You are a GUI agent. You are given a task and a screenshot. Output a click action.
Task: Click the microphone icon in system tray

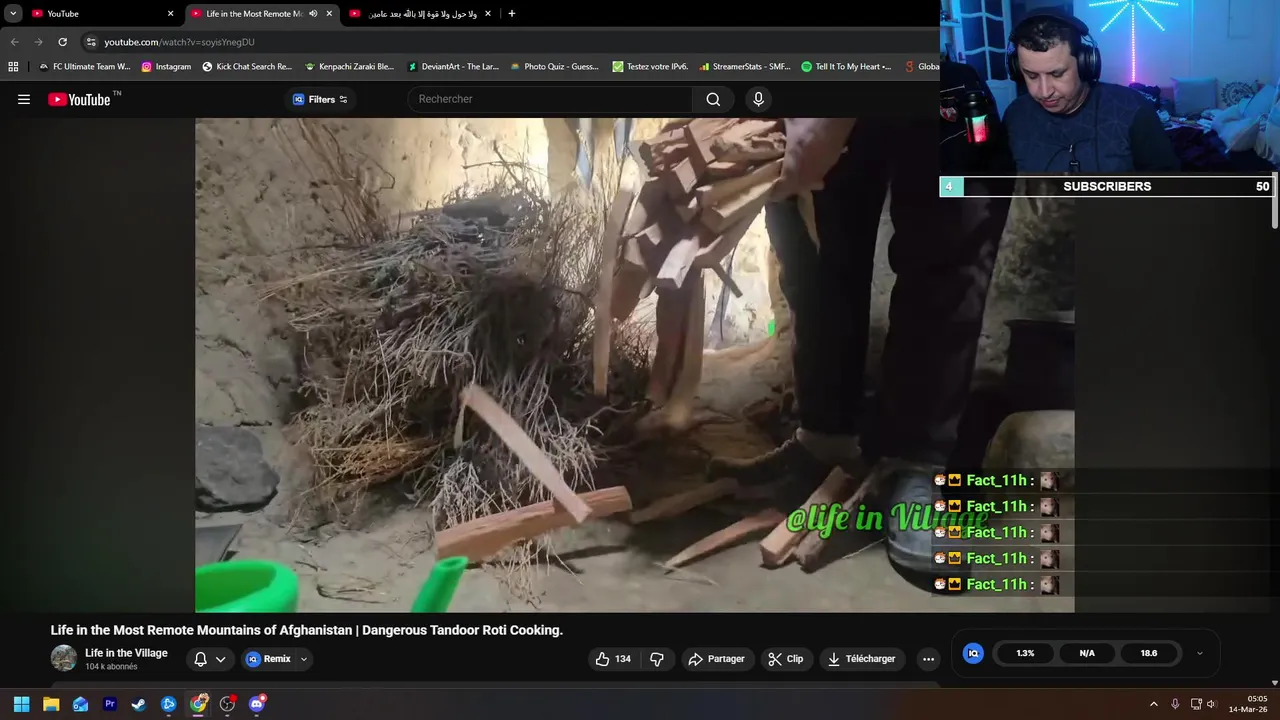(x=1175, y=704)
